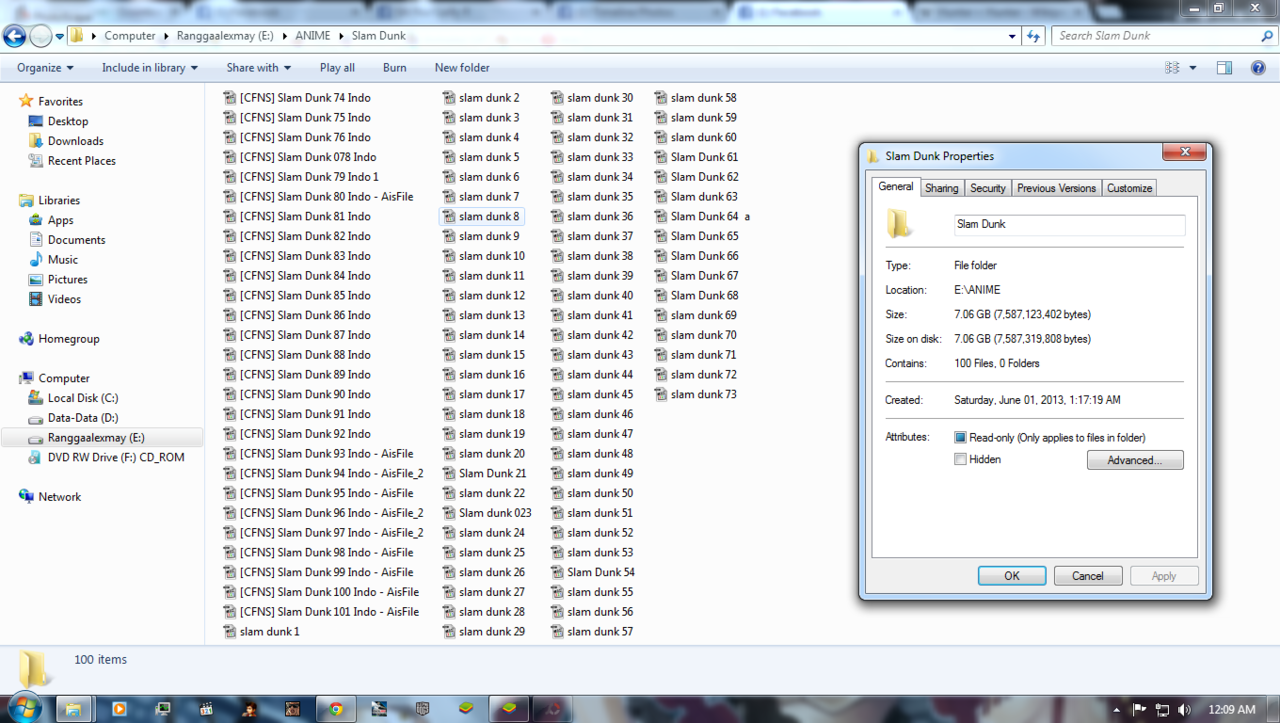Click the volume speaker tray icon

(x=1185, y=709)
